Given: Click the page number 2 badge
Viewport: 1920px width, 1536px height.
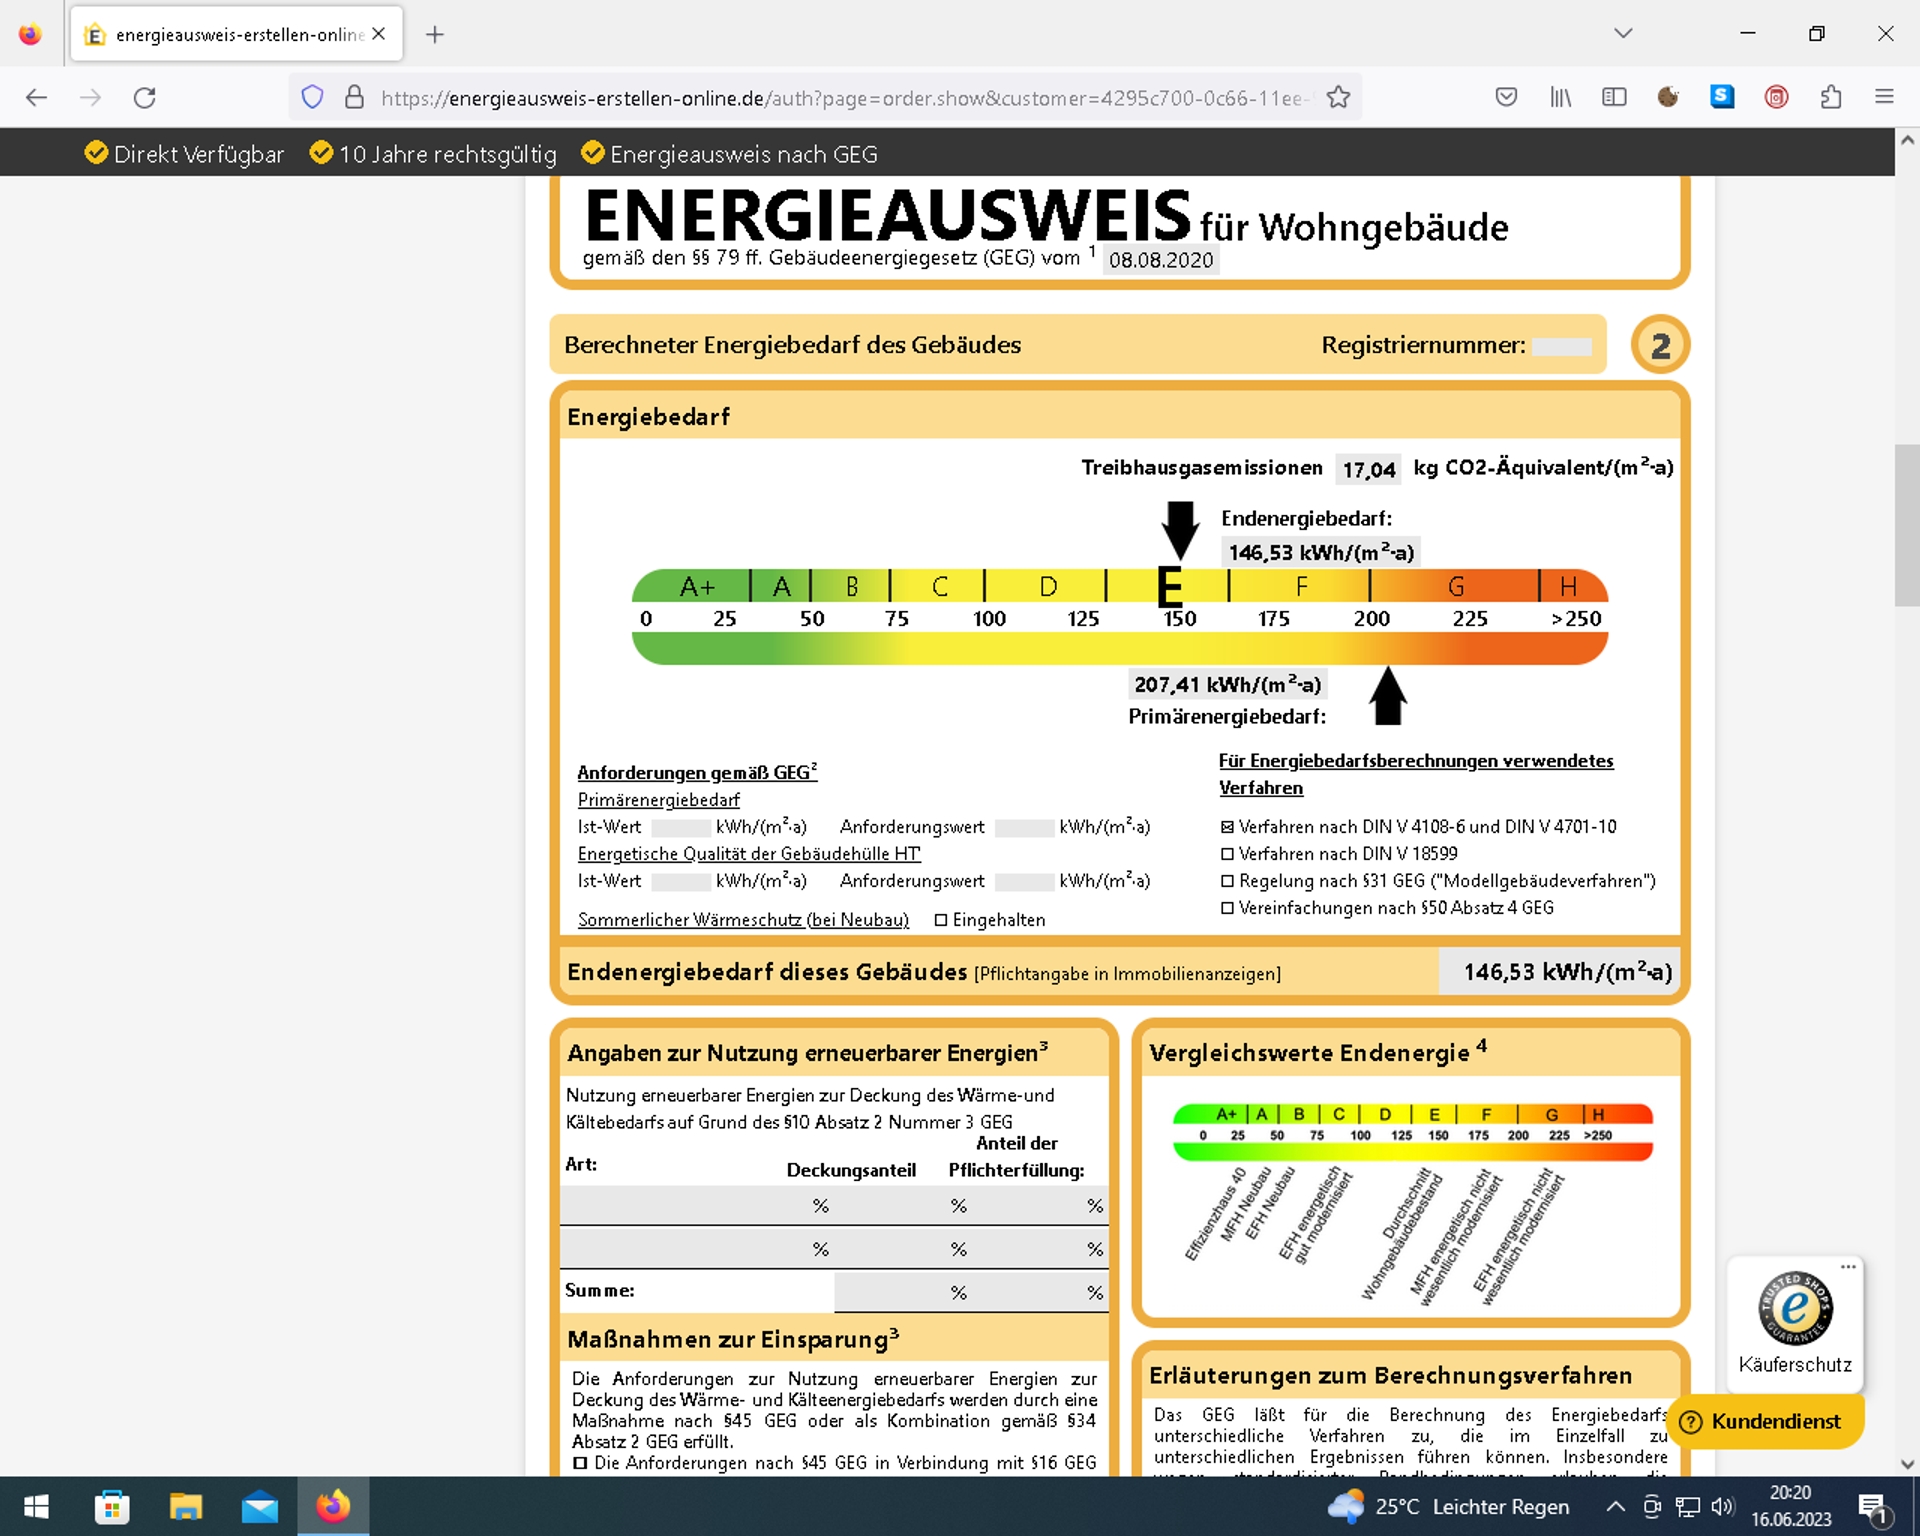Looking at the screenshot, I should [1660, 345].
